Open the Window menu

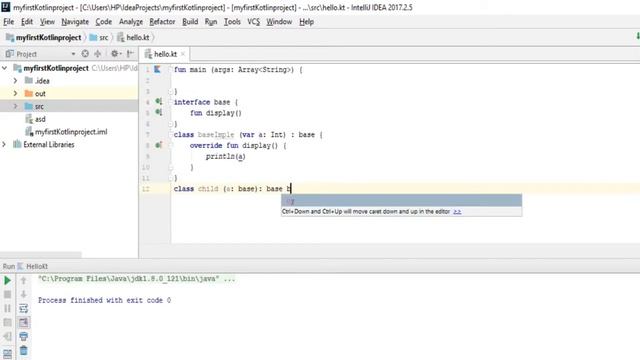tap(279, 22)
